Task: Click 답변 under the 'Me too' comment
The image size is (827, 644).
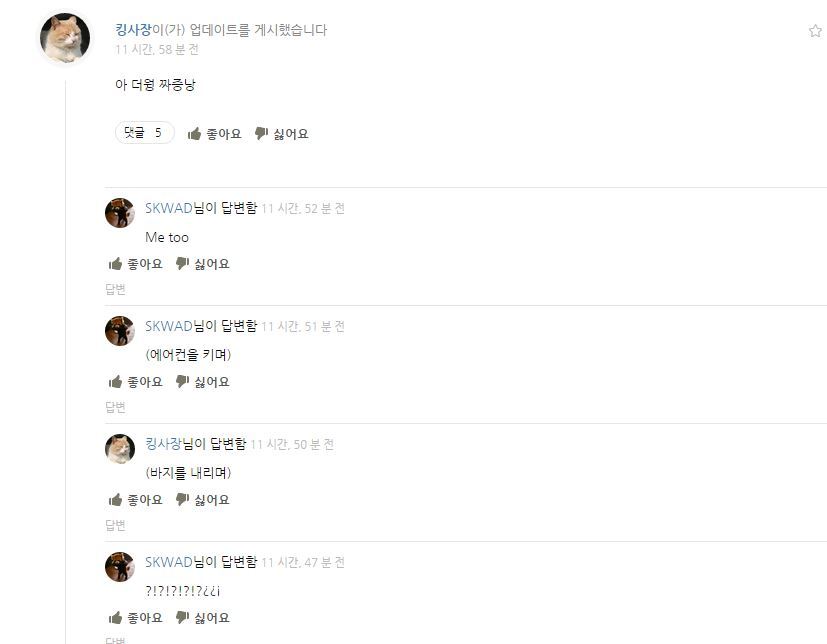Action: pyautogui.click(x=116, y=289)
